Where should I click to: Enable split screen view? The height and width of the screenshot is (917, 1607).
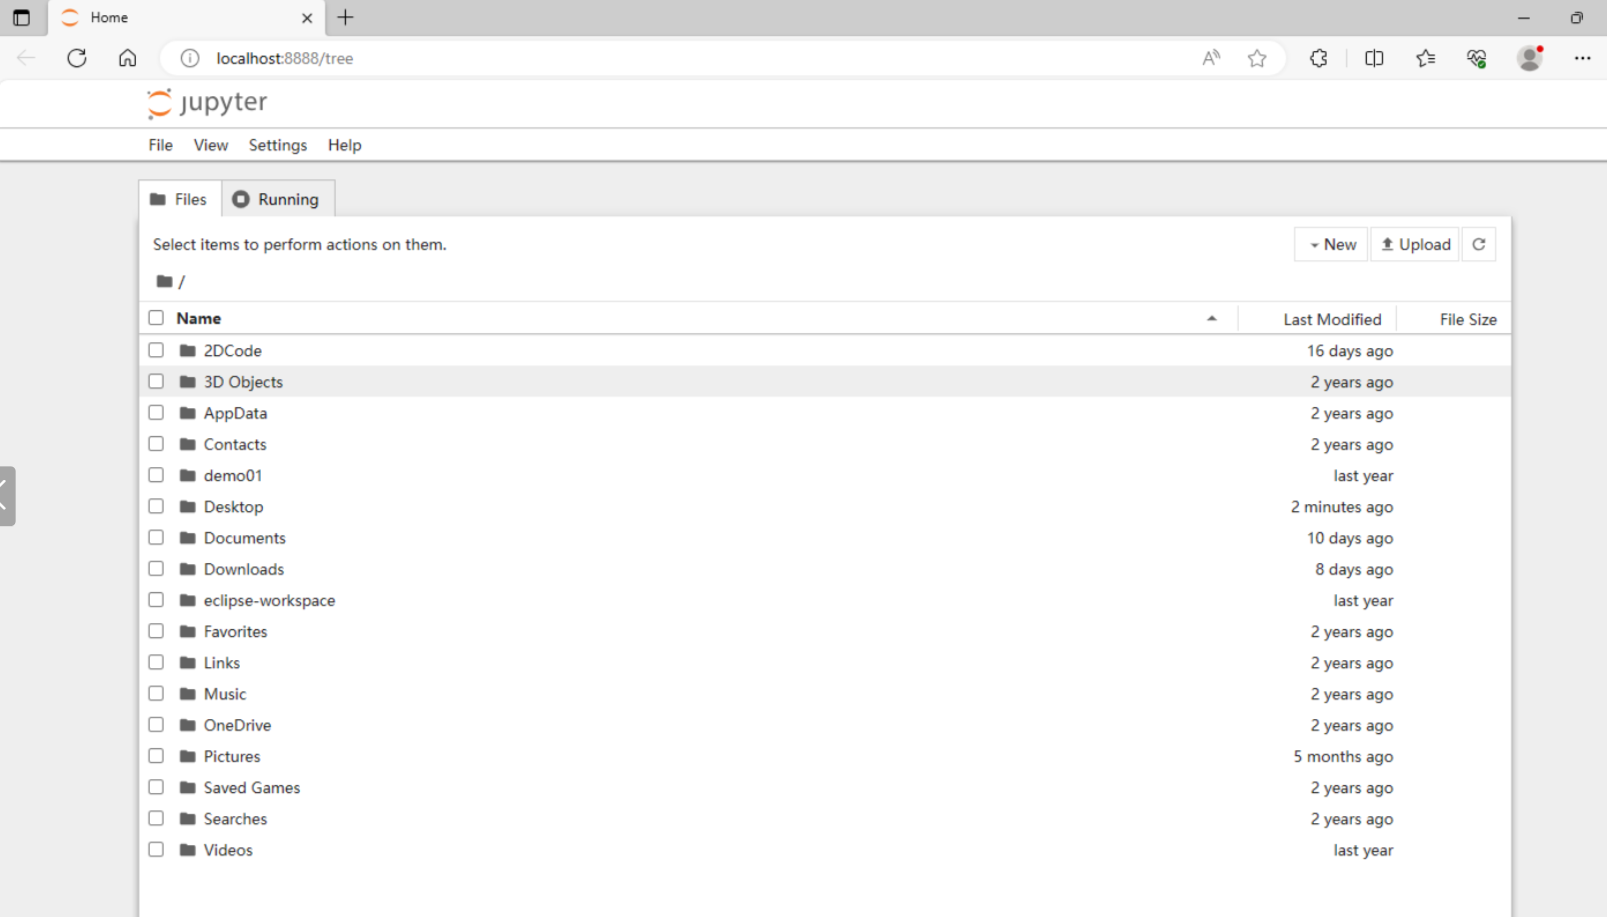coord(1374,58)
